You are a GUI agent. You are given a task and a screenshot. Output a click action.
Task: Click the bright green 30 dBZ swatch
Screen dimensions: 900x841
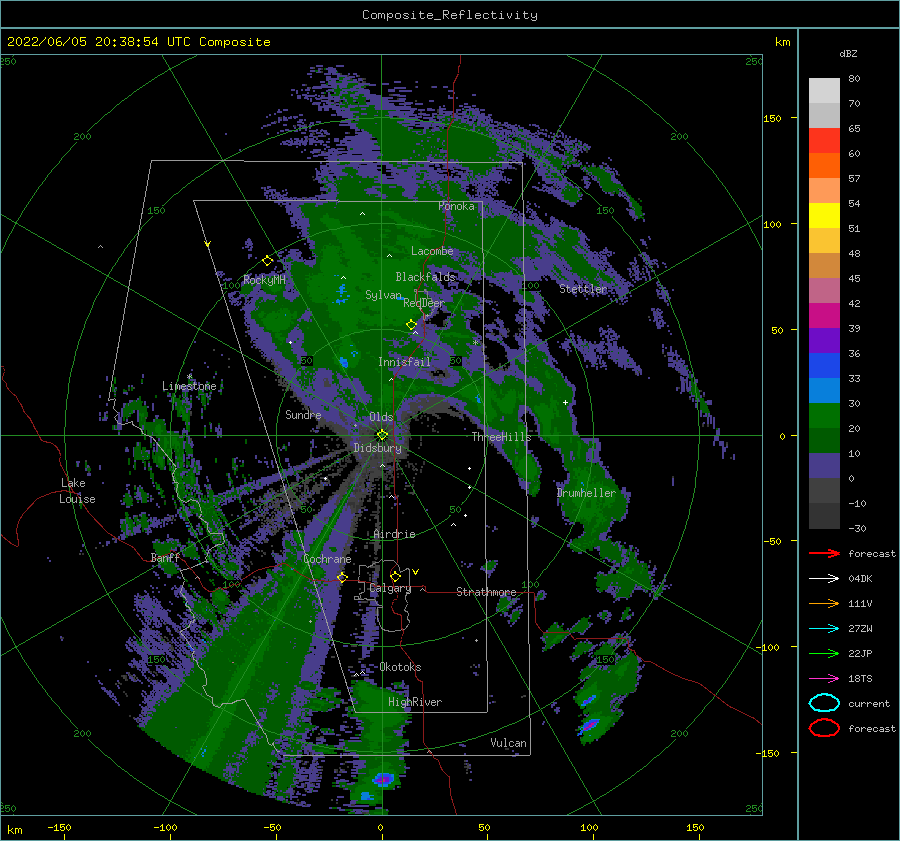tap(824, 416)
